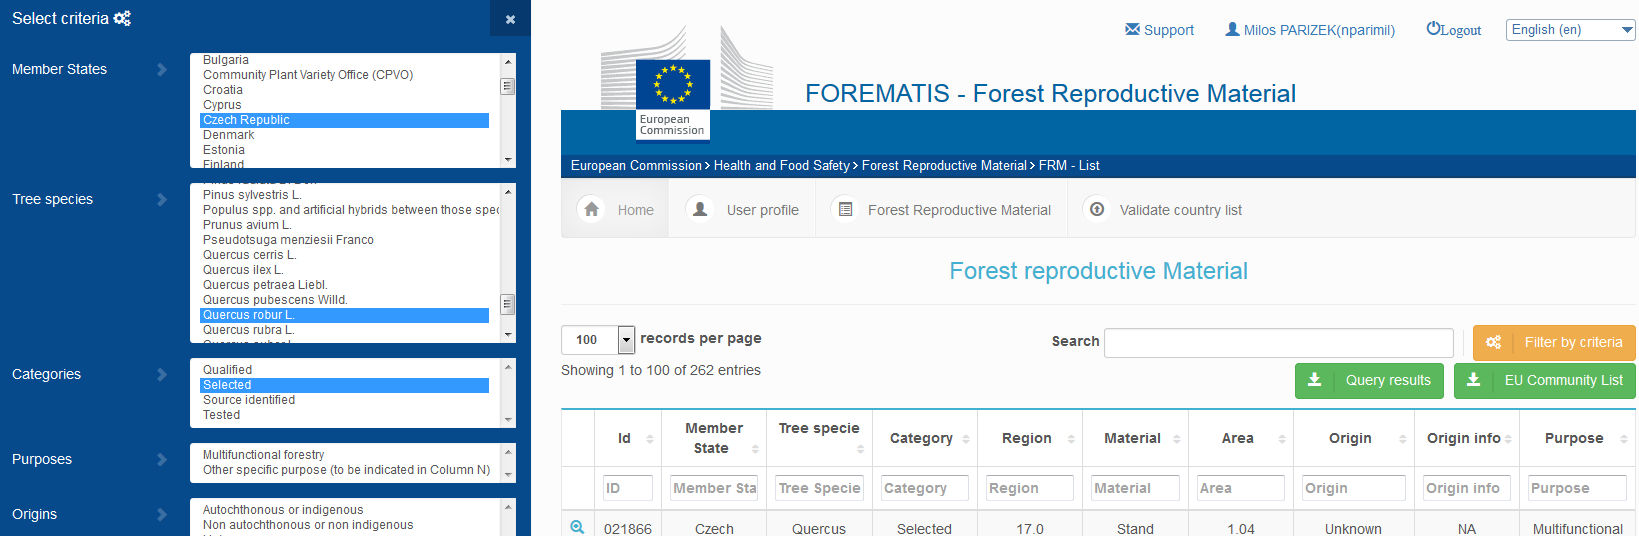
Task: Select Denmark in Member States list
Action: [344, 135]
